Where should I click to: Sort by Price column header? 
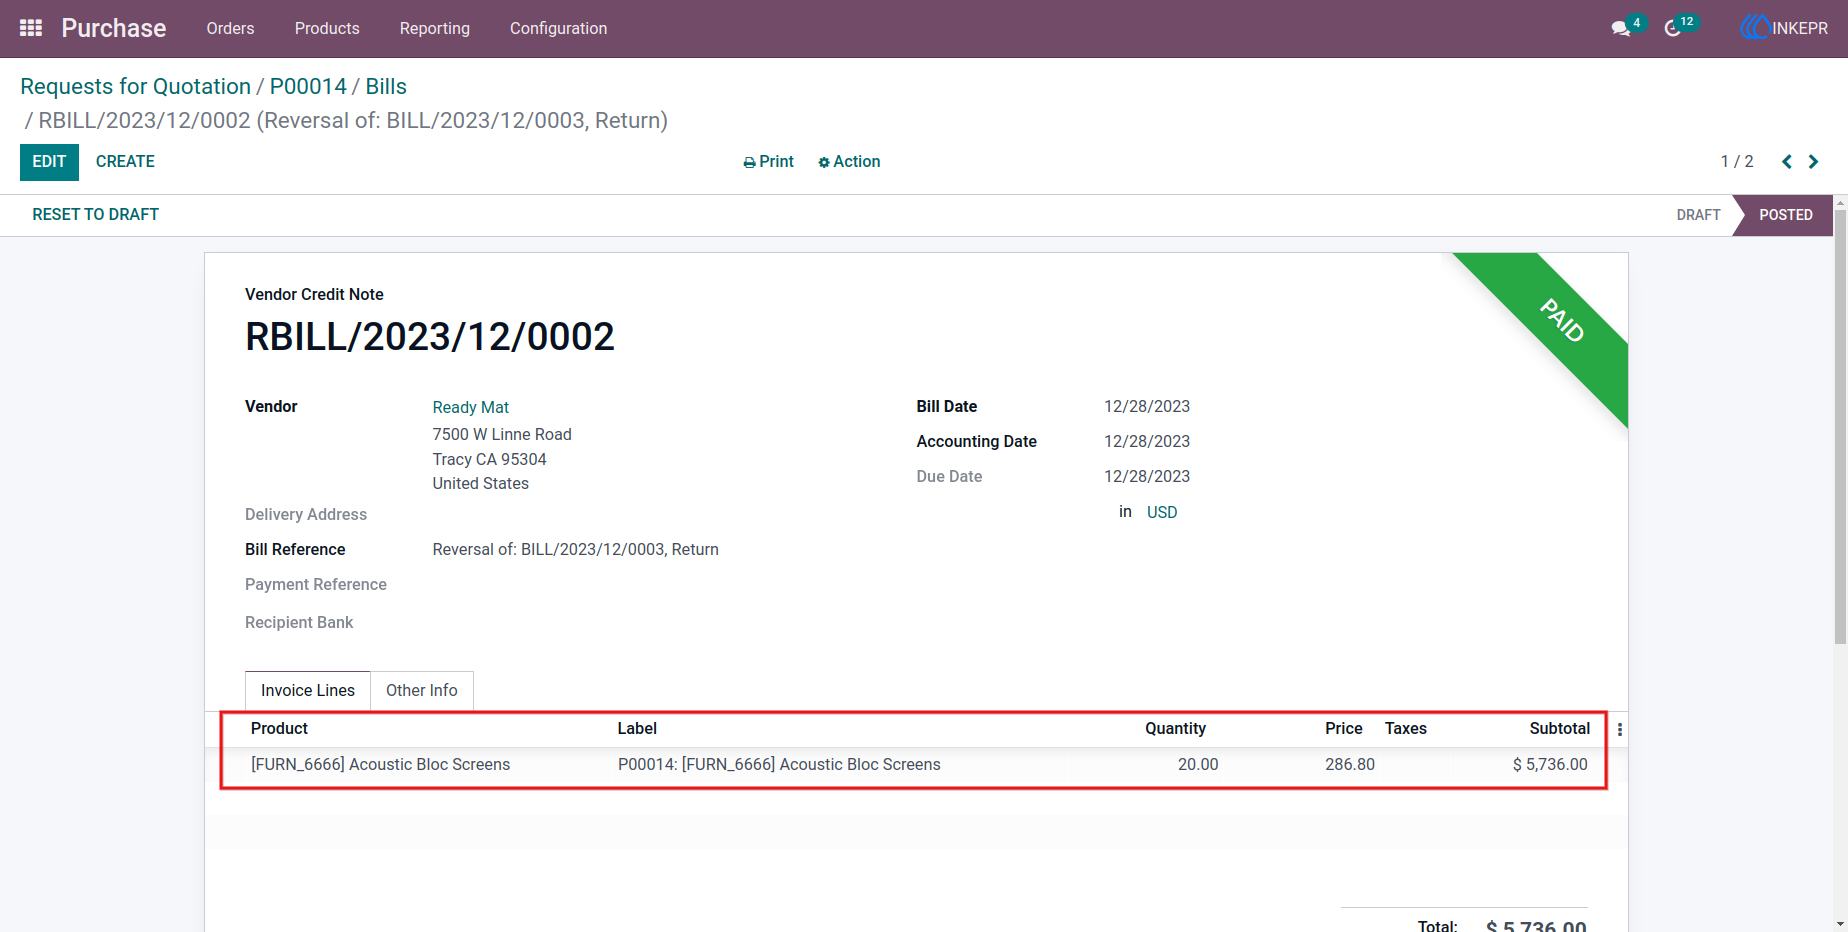tap(1344, 729)
